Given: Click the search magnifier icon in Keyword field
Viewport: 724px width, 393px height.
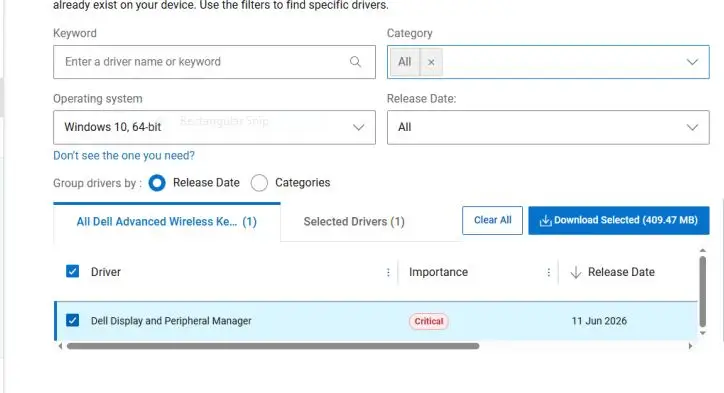Looking at the screenshot, I should pos(355,62).
